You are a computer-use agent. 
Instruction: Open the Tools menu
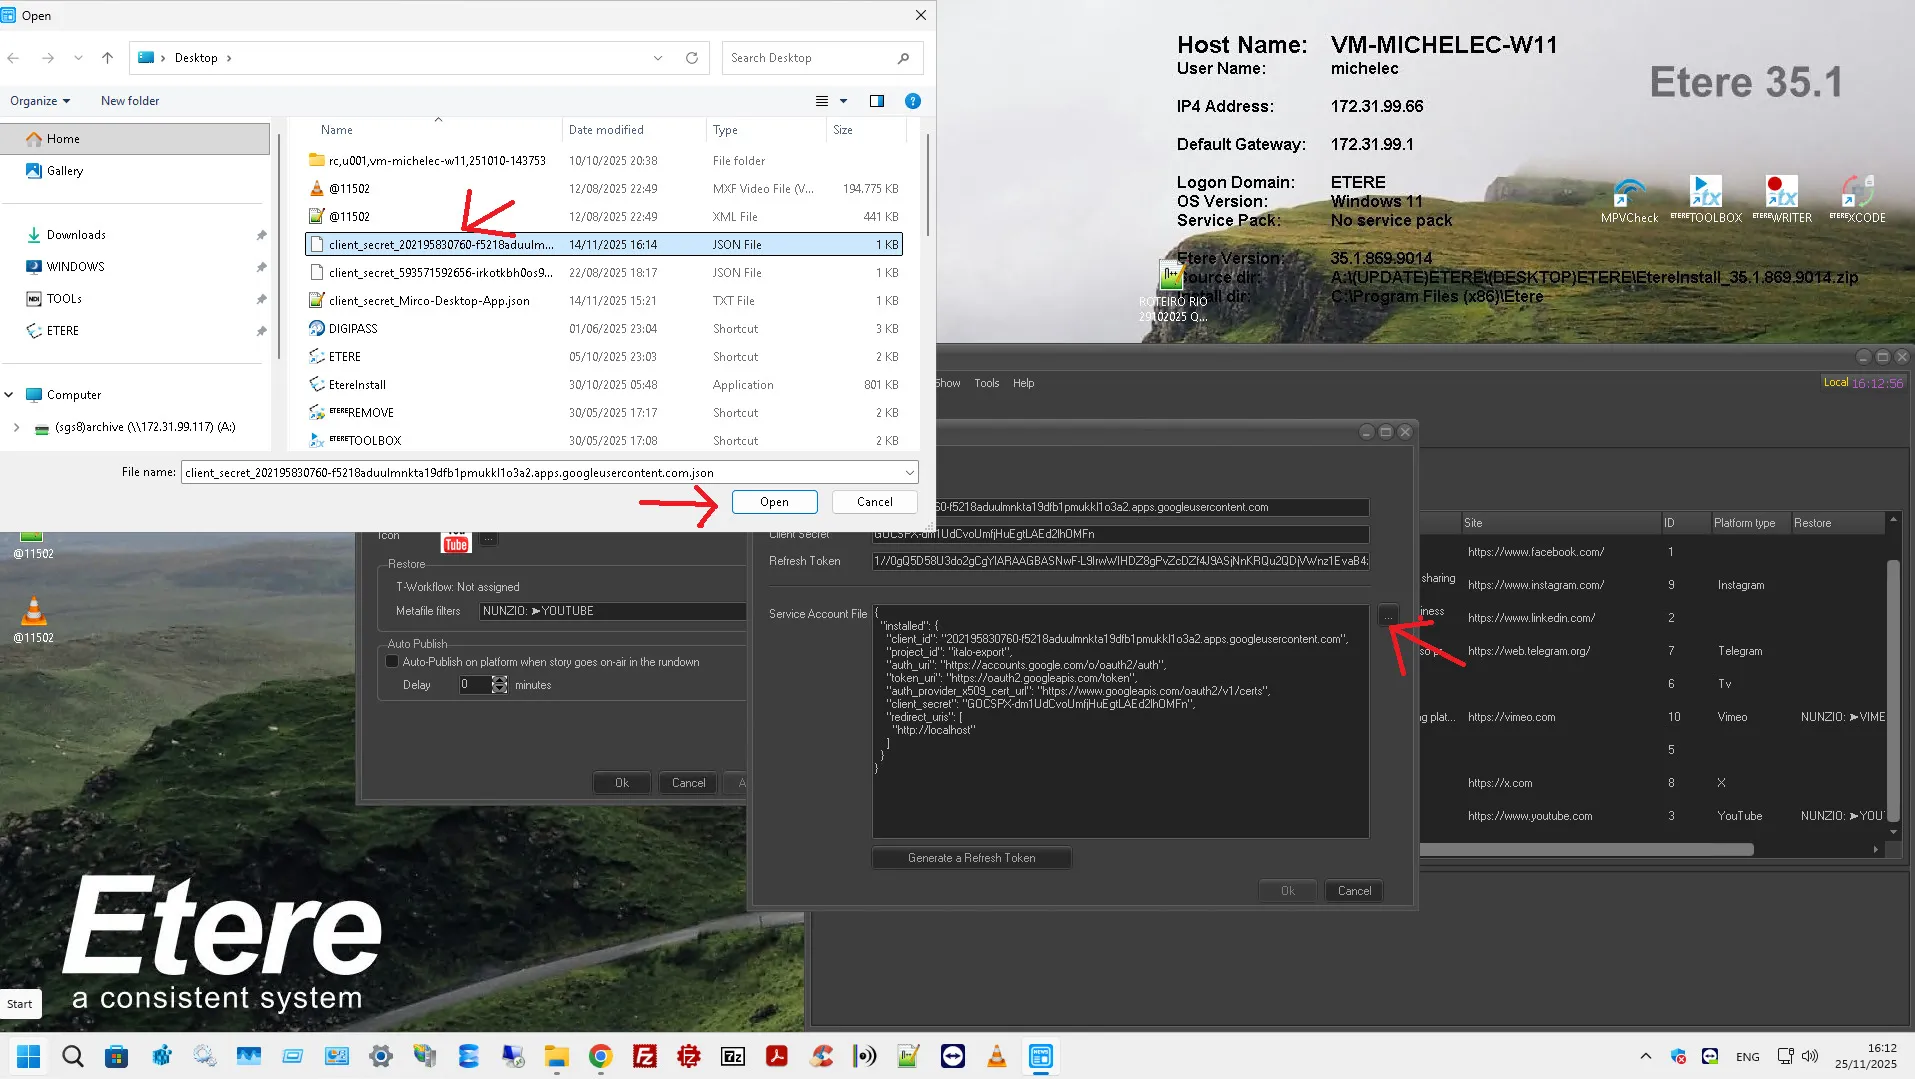point(986,383)
